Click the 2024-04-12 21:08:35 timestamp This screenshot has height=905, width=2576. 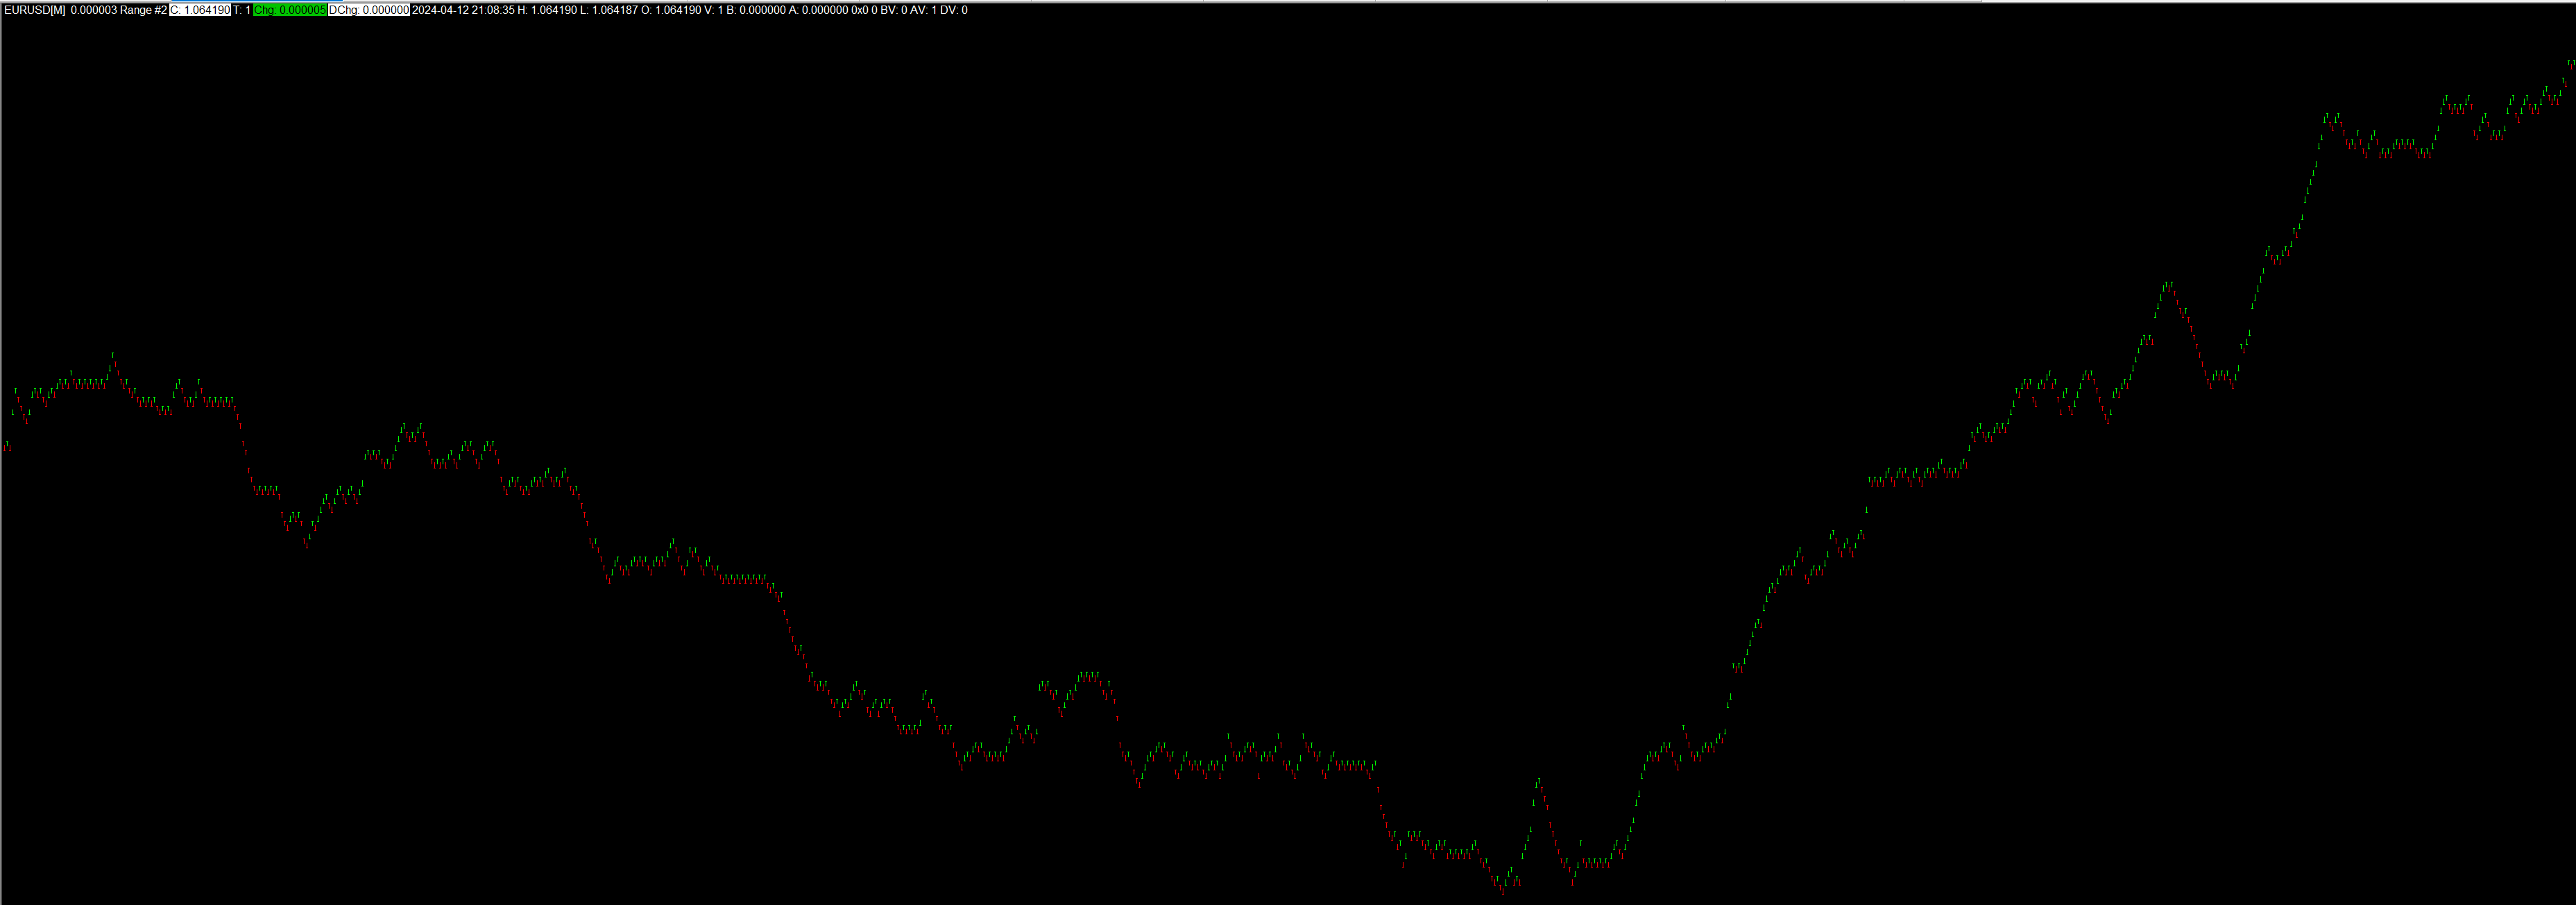click(463, 10)
